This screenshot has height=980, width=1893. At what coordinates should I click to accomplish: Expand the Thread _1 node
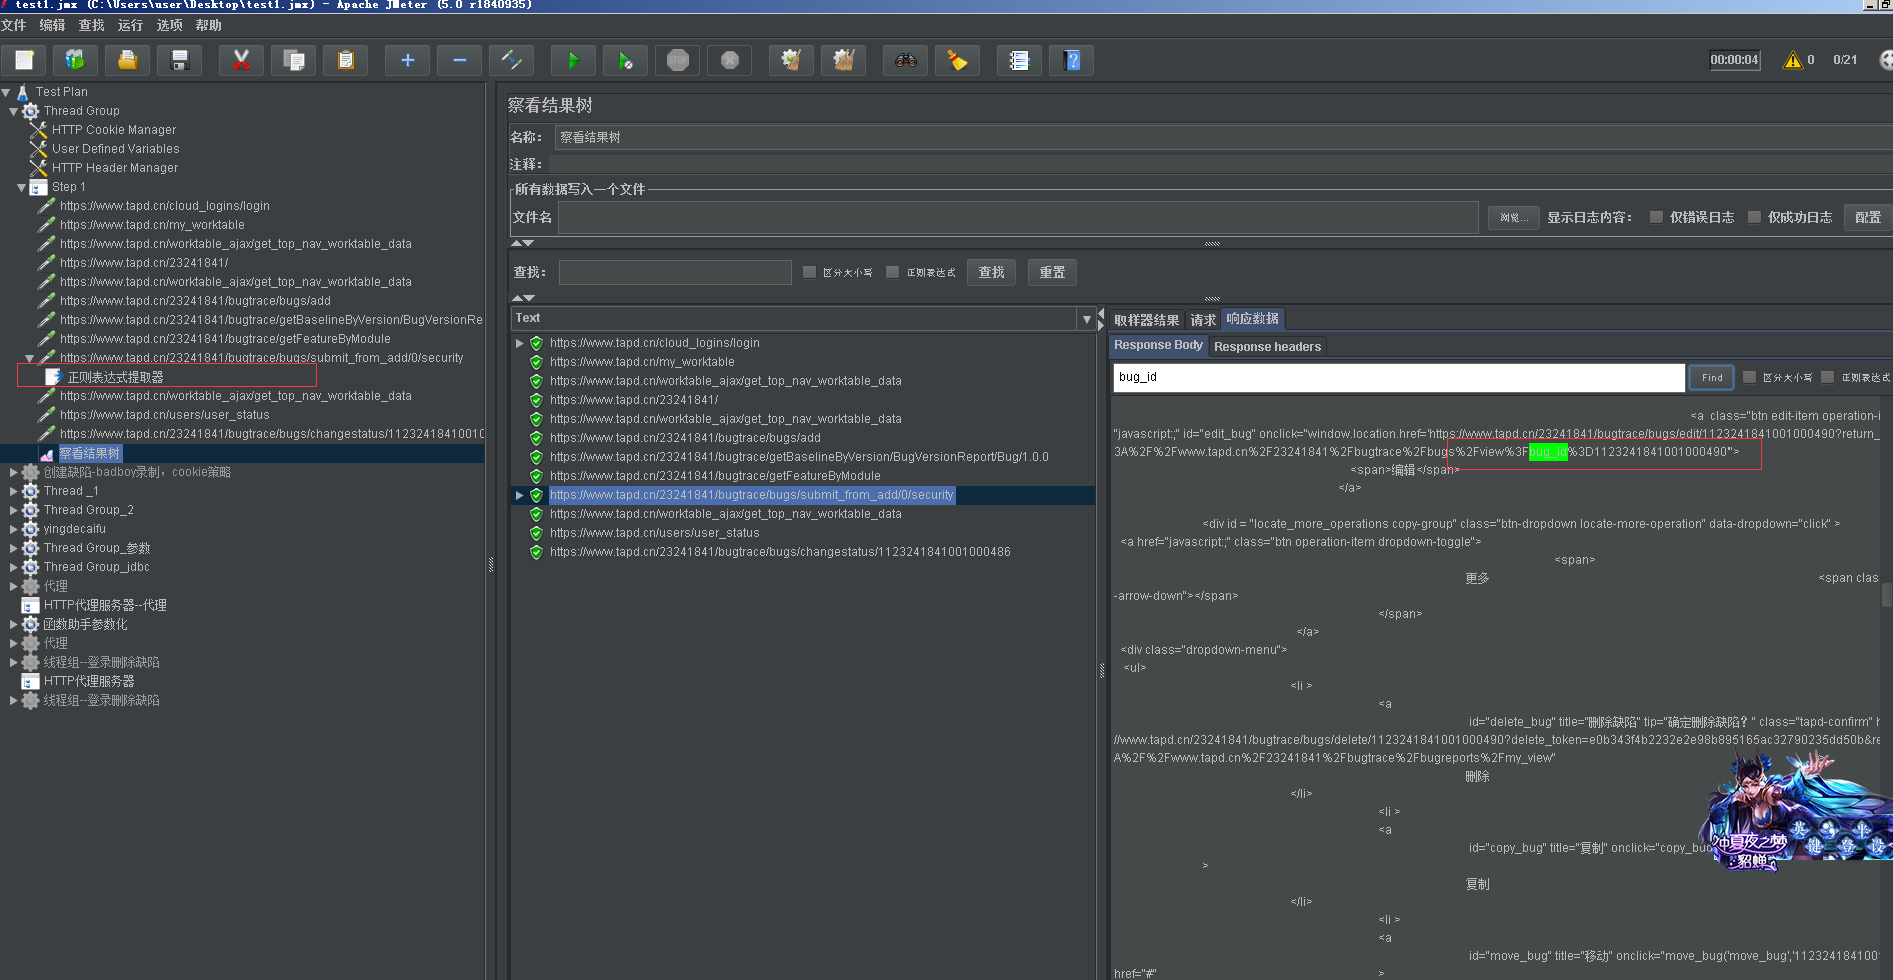(14, 491)
